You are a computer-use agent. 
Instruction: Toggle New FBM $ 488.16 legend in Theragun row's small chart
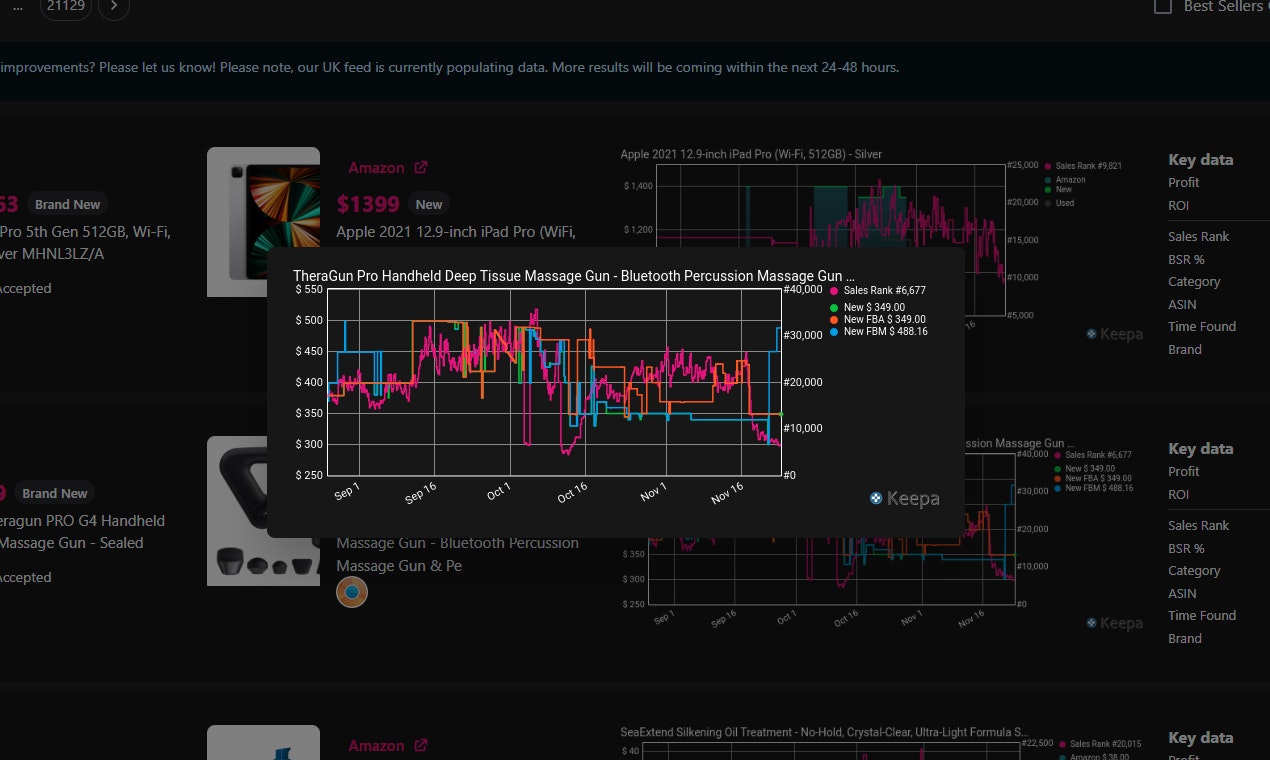click(x=1093, y=488)
